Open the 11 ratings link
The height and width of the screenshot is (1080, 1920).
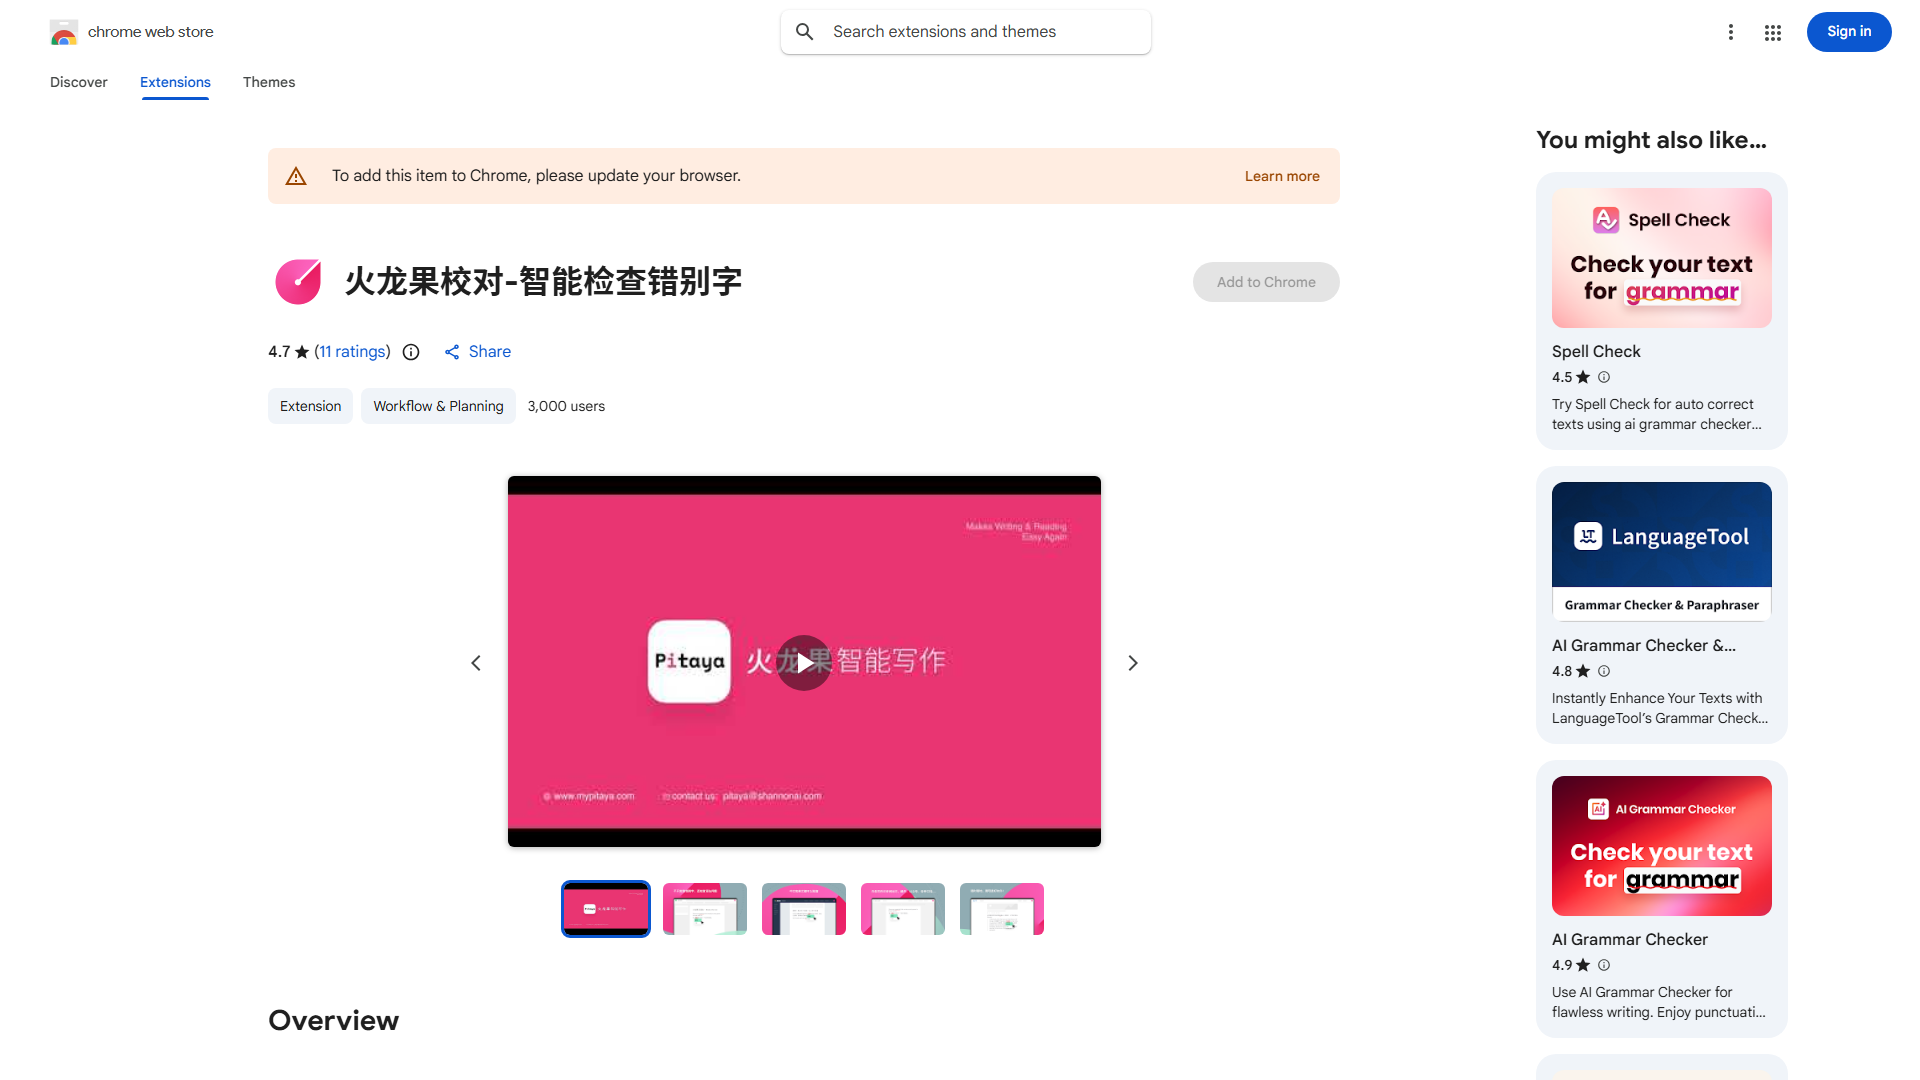(352, 352)
